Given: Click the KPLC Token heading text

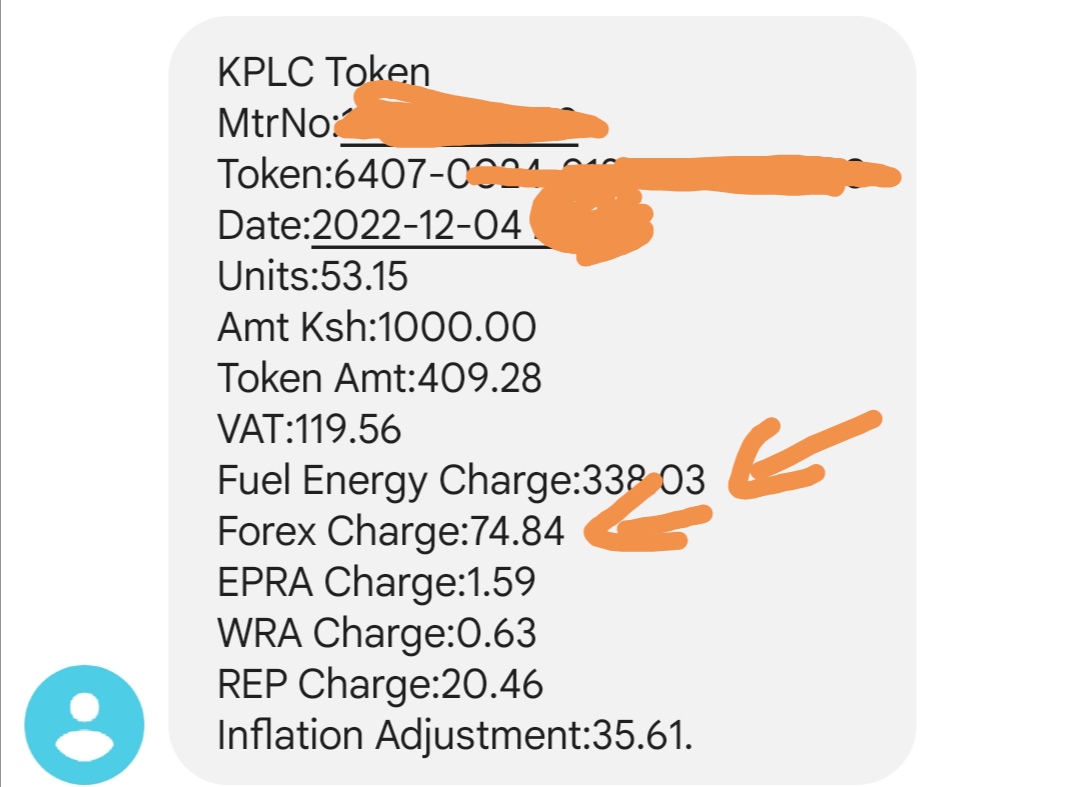Looking at the screenshot, I should point(323,72).
